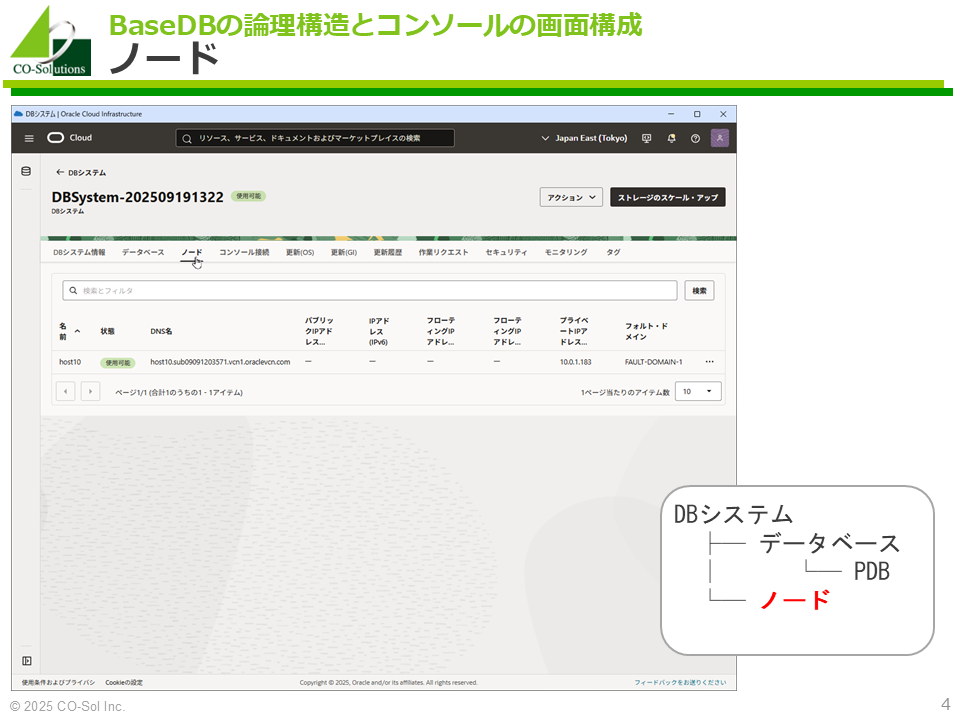Screen dimensions: 960x720
Task: Go to the previous page arrow
Action: point(66,391)
